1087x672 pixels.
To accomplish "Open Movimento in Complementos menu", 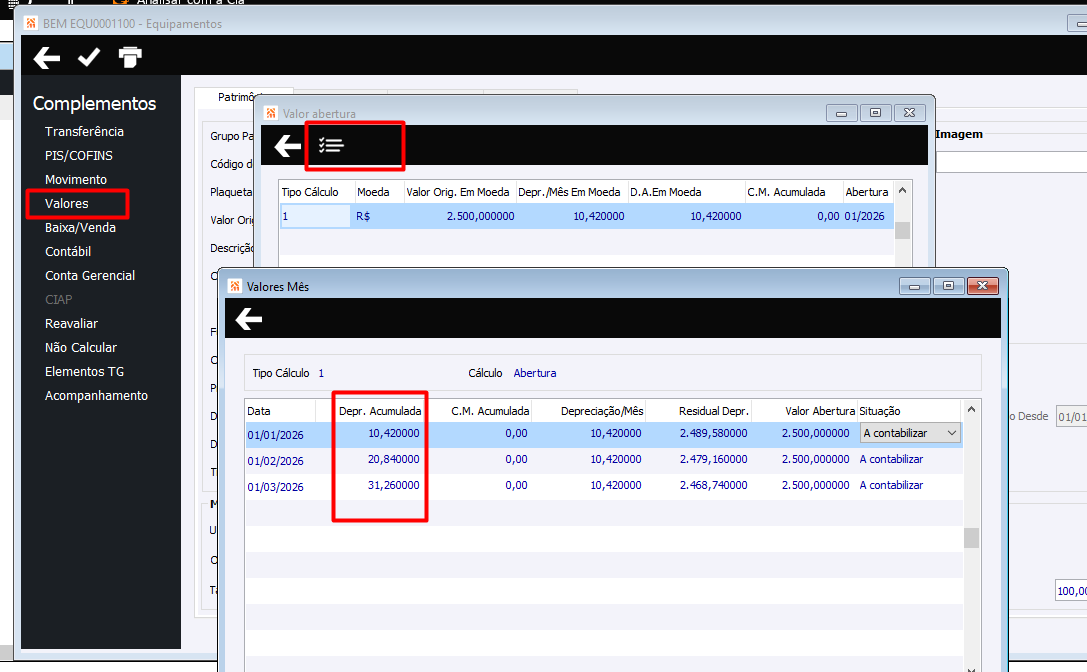I will coord(76,180).
